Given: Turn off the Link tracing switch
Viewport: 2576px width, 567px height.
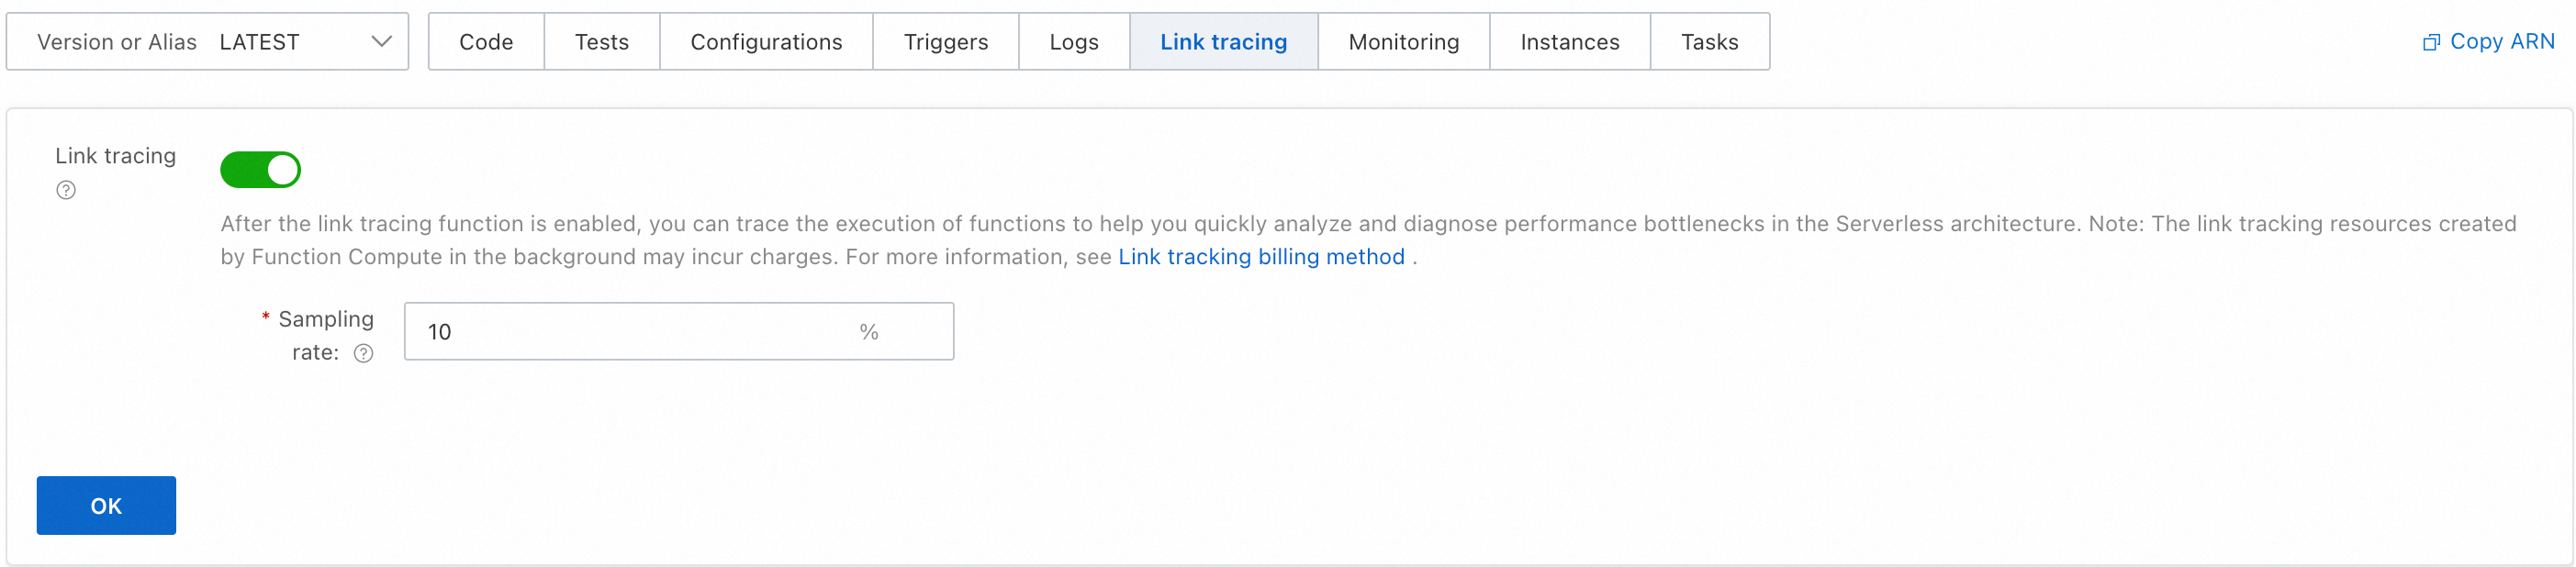Looking at the screenshot, I should click(260, 170).
